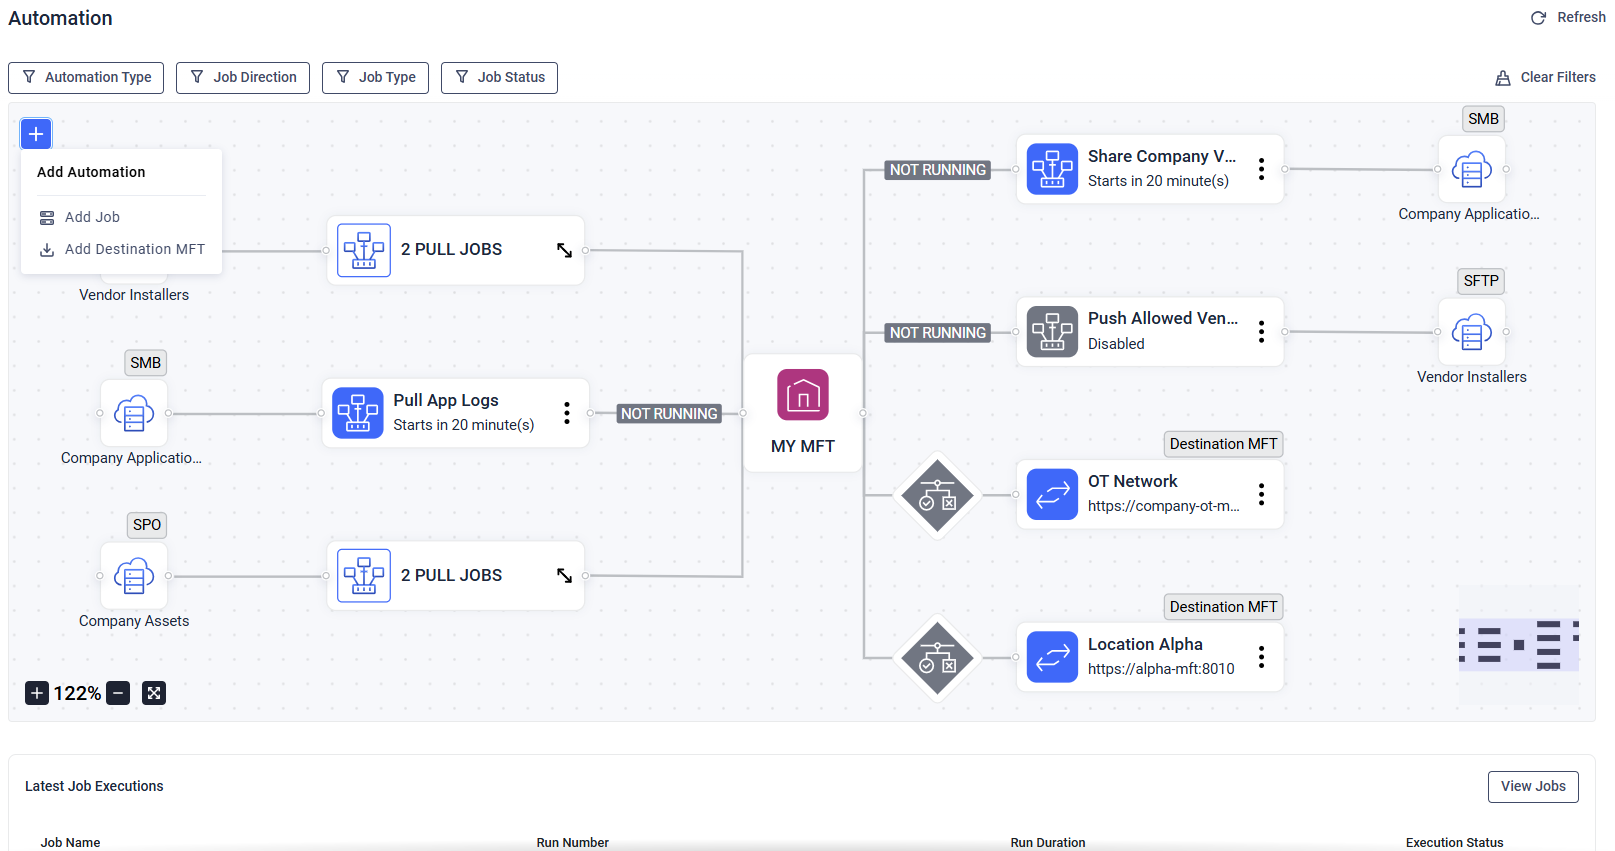This screenshot has height=851, width=1615.
Task: Zoom out with the minus button
Action: pos(118,693)
